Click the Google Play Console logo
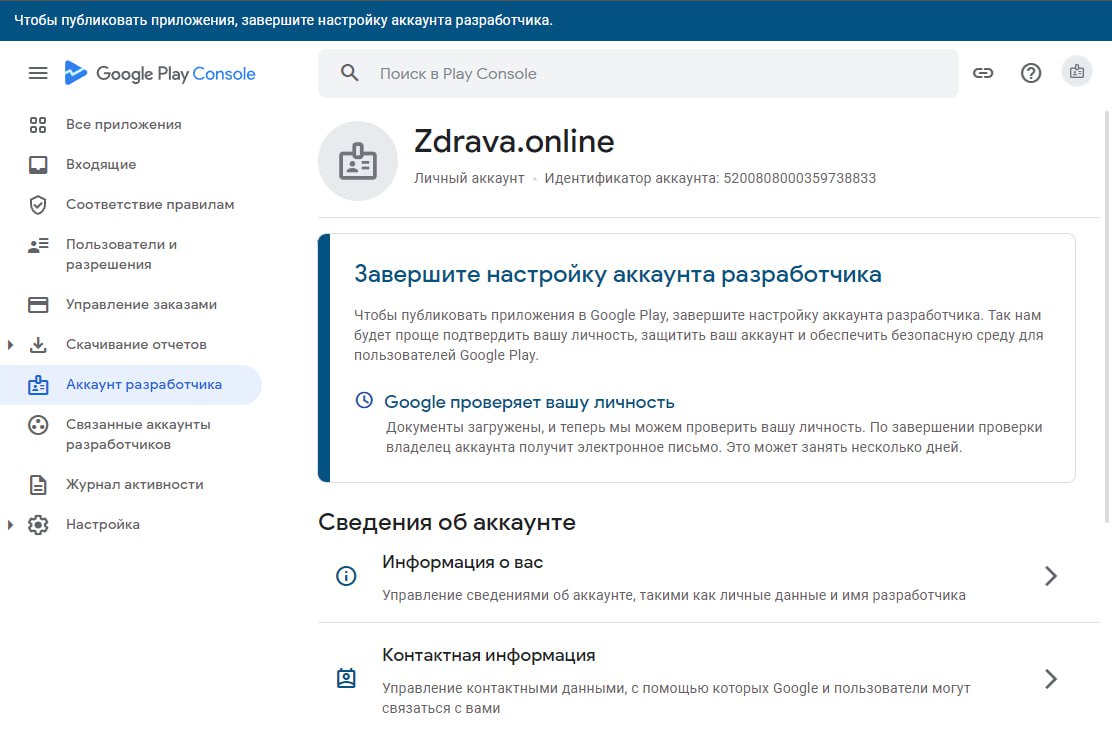This screenshot has height=733, width=1112. 160,73
